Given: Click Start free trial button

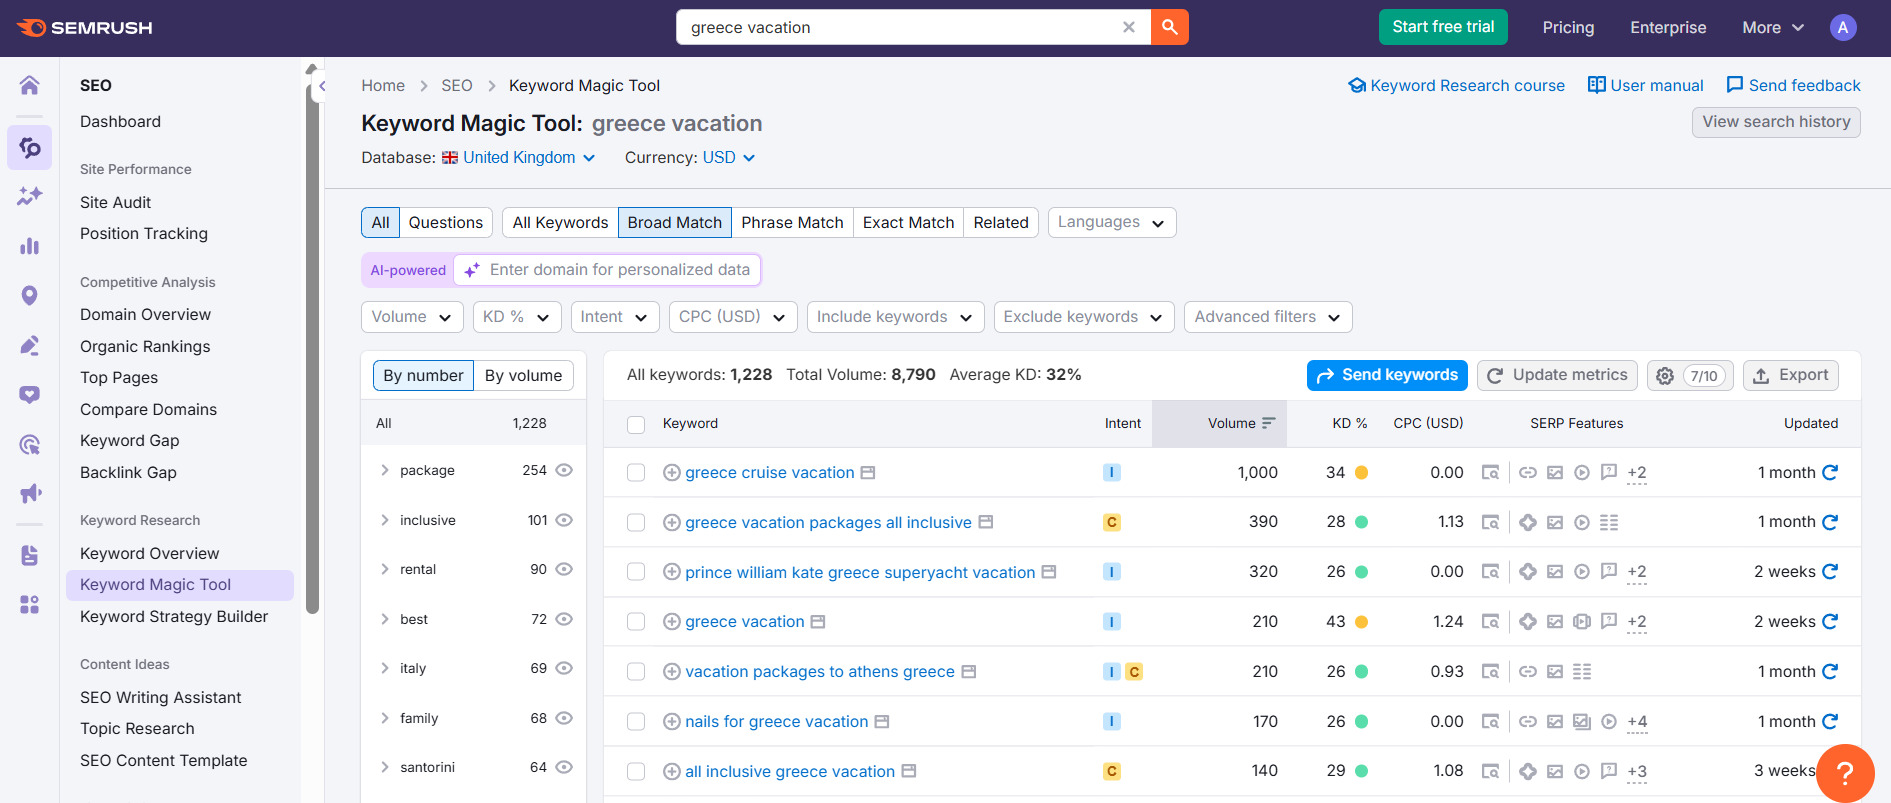Looking at the screenshot, I should (x=1443, y=27).
